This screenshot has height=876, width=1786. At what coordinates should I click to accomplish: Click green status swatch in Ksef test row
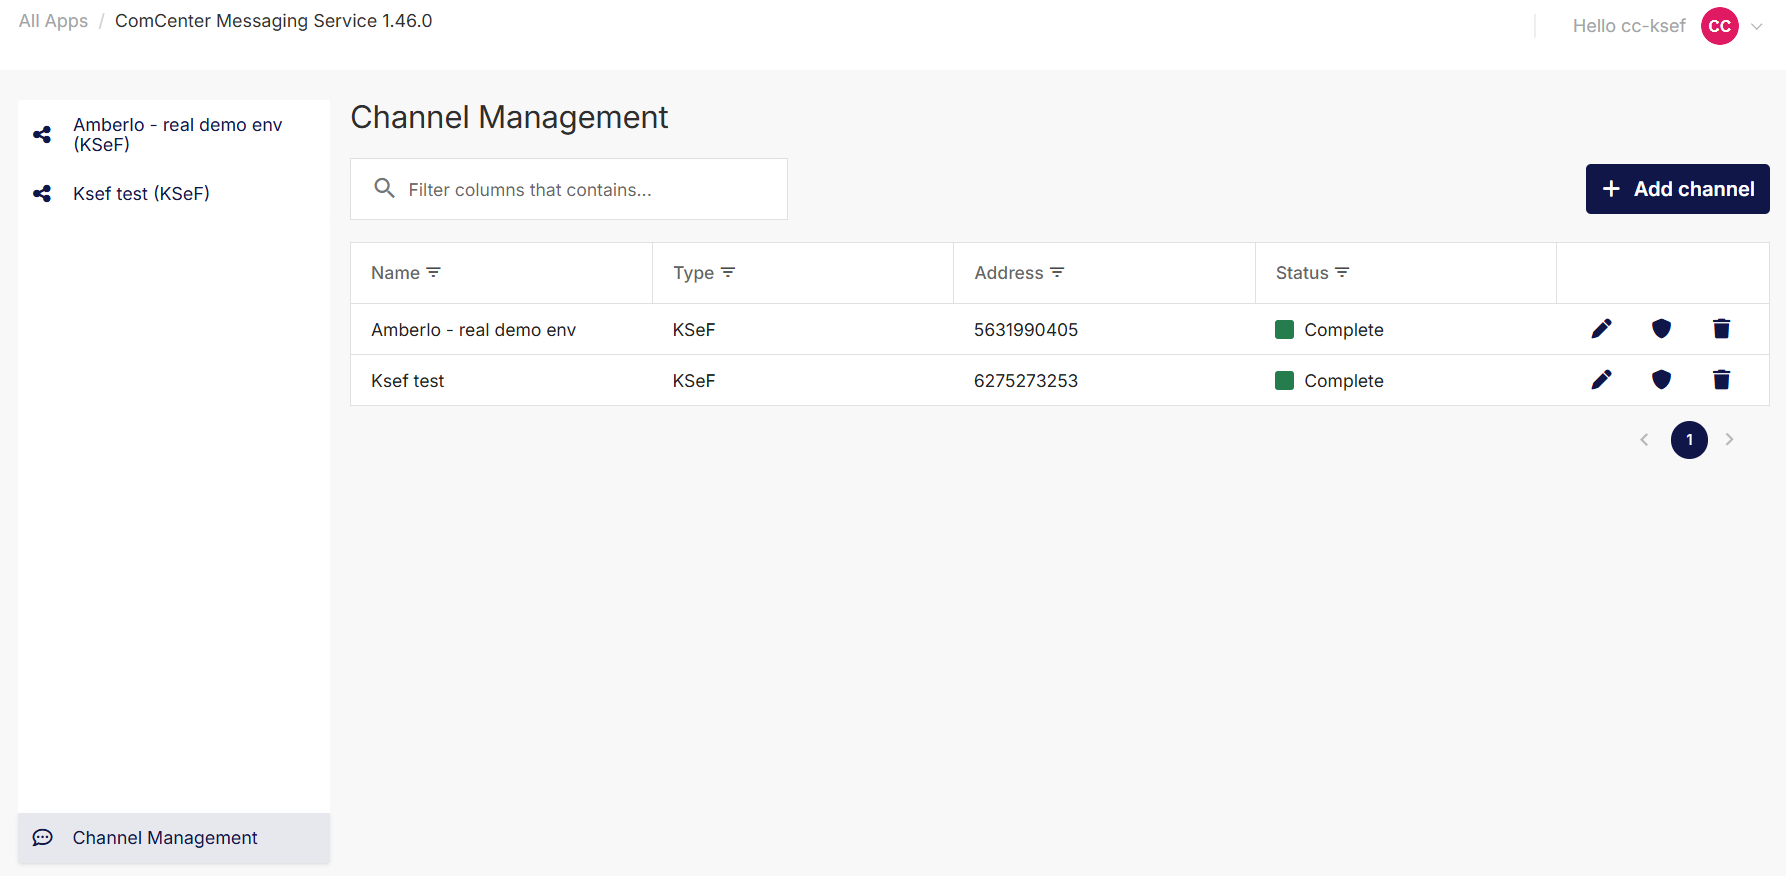(x=1285, y=380)
